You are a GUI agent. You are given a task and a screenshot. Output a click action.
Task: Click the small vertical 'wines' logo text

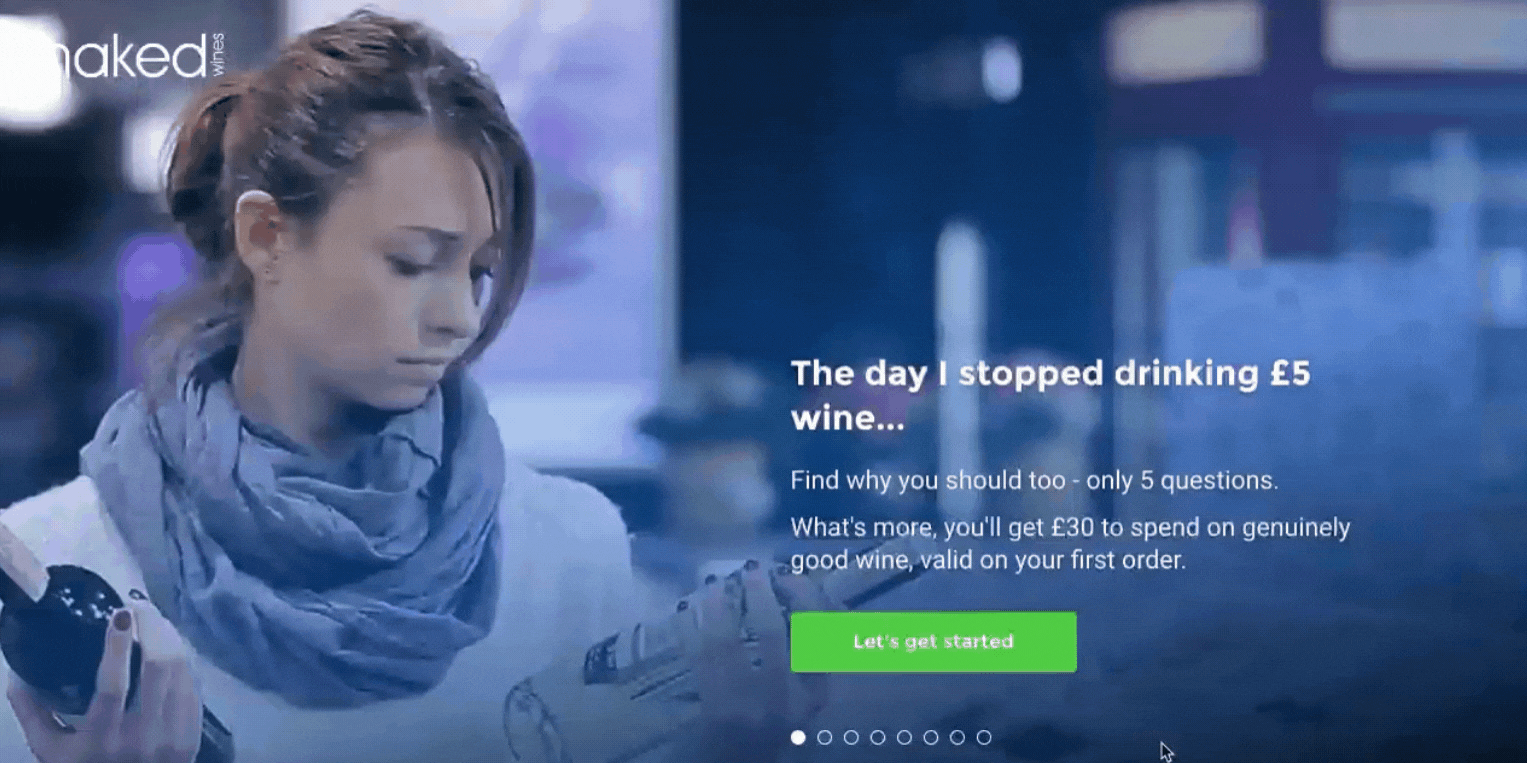click(x=217, y=53)
